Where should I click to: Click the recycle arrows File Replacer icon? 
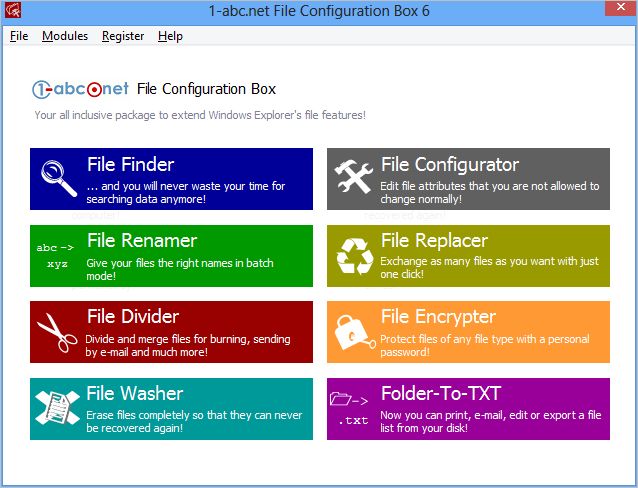(353, 255)
